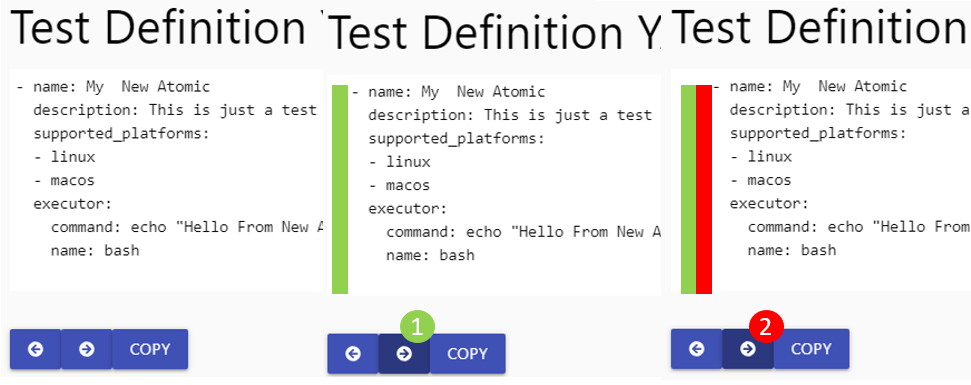Click back arrow in panel without colored bars
The height and width of the screenshot is (385, 971).
click(x=35, y=349)
